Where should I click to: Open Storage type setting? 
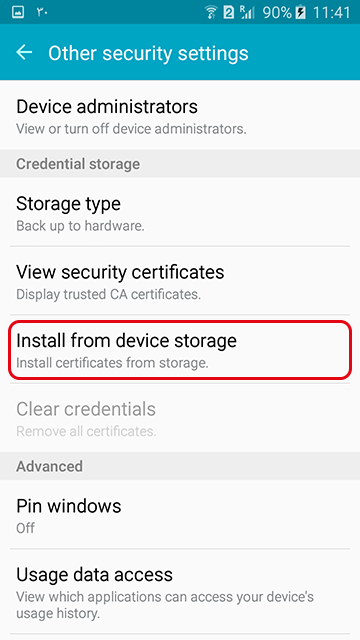point(180,212)
